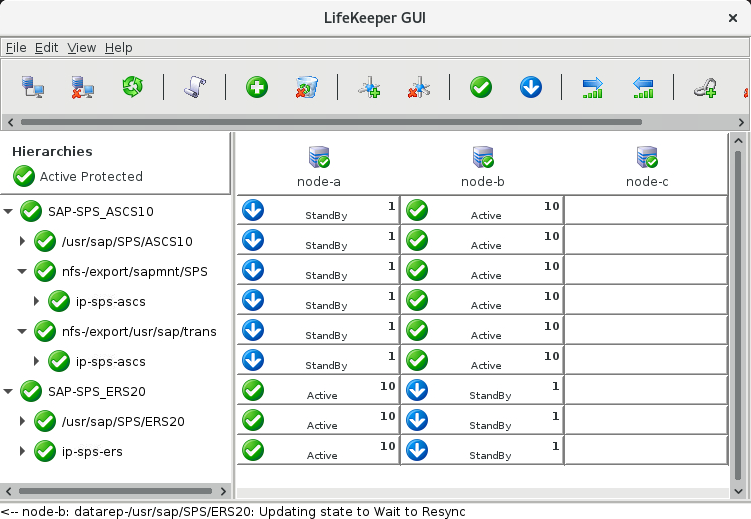The image size is (751, 519).
Task: Click the node-b column header label
Action: pyautogui.click(x=483, y=181)
